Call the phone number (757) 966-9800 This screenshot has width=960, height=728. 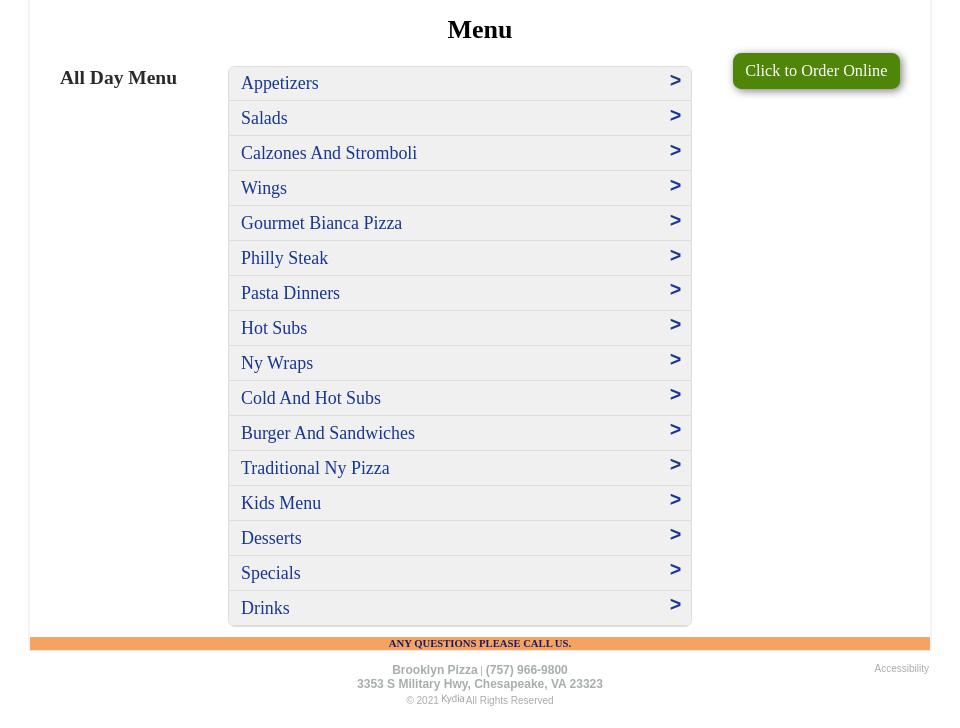pyautogui.click(x=526, y=670)
